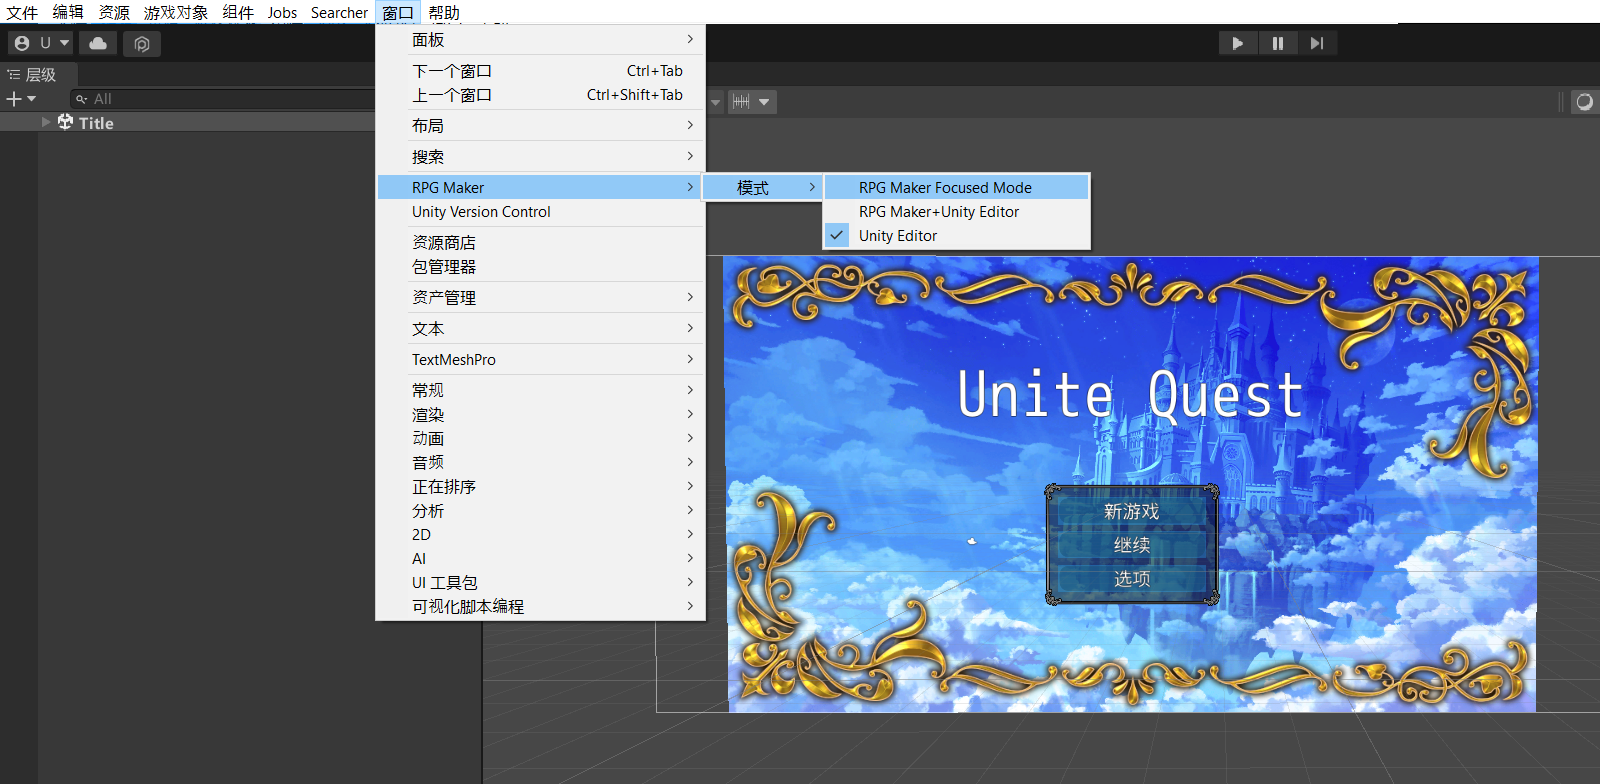Click 资源商店 in the window menu
Image resolution: width=1600 pixels, height=784 pixels.
click(x=444, y=243)
